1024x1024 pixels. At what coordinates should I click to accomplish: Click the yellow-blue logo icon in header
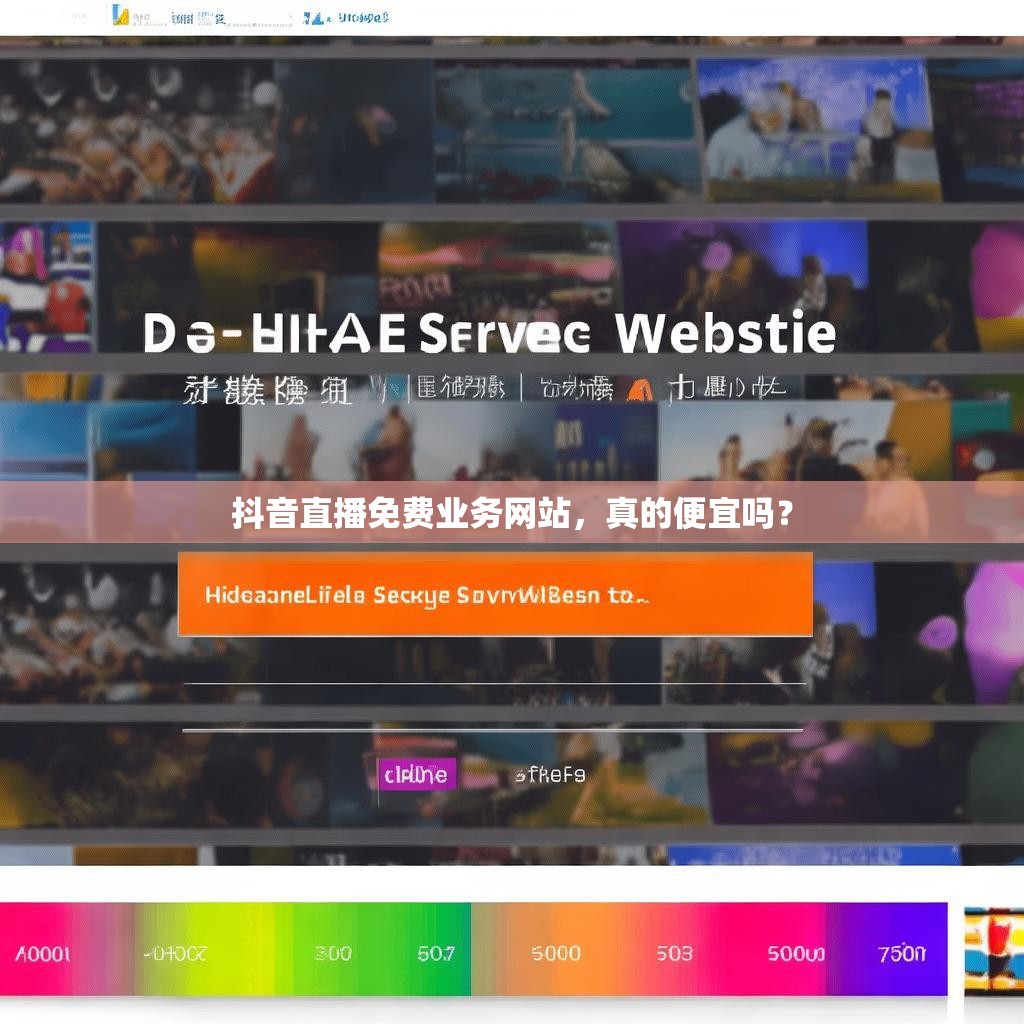tap(121, 15)
